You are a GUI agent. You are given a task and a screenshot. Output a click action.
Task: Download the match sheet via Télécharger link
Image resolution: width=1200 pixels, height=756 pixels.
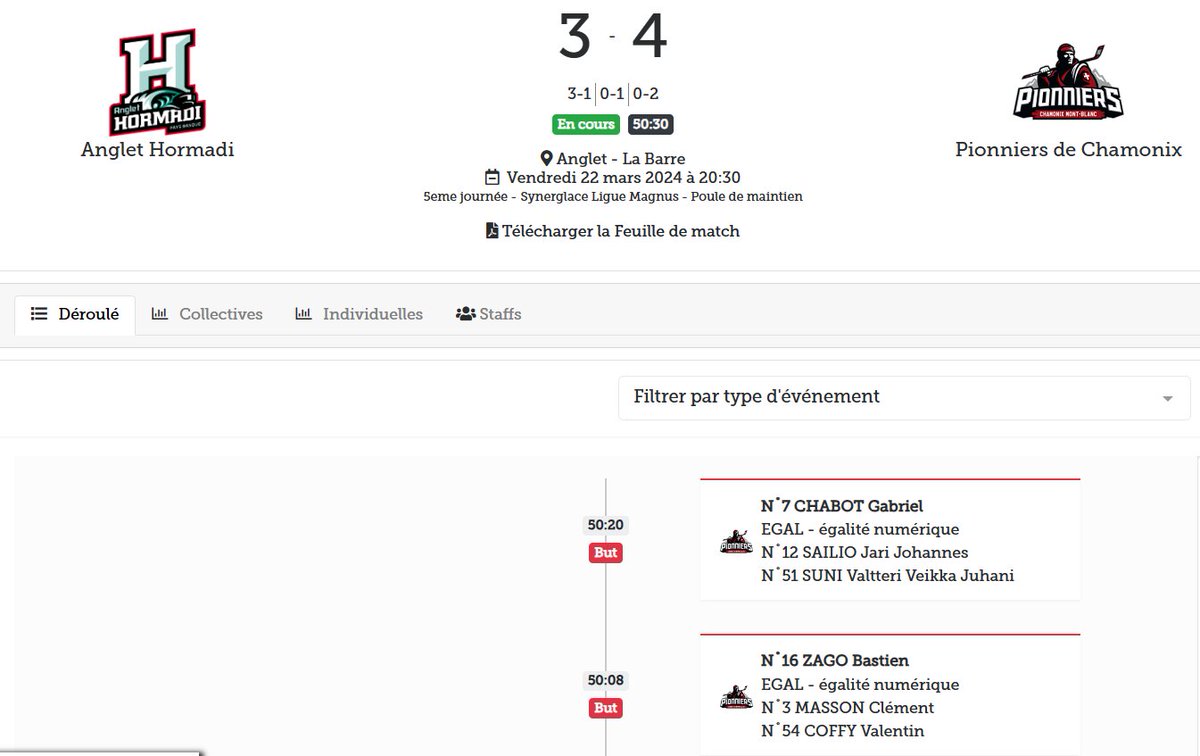coord(612,231)
